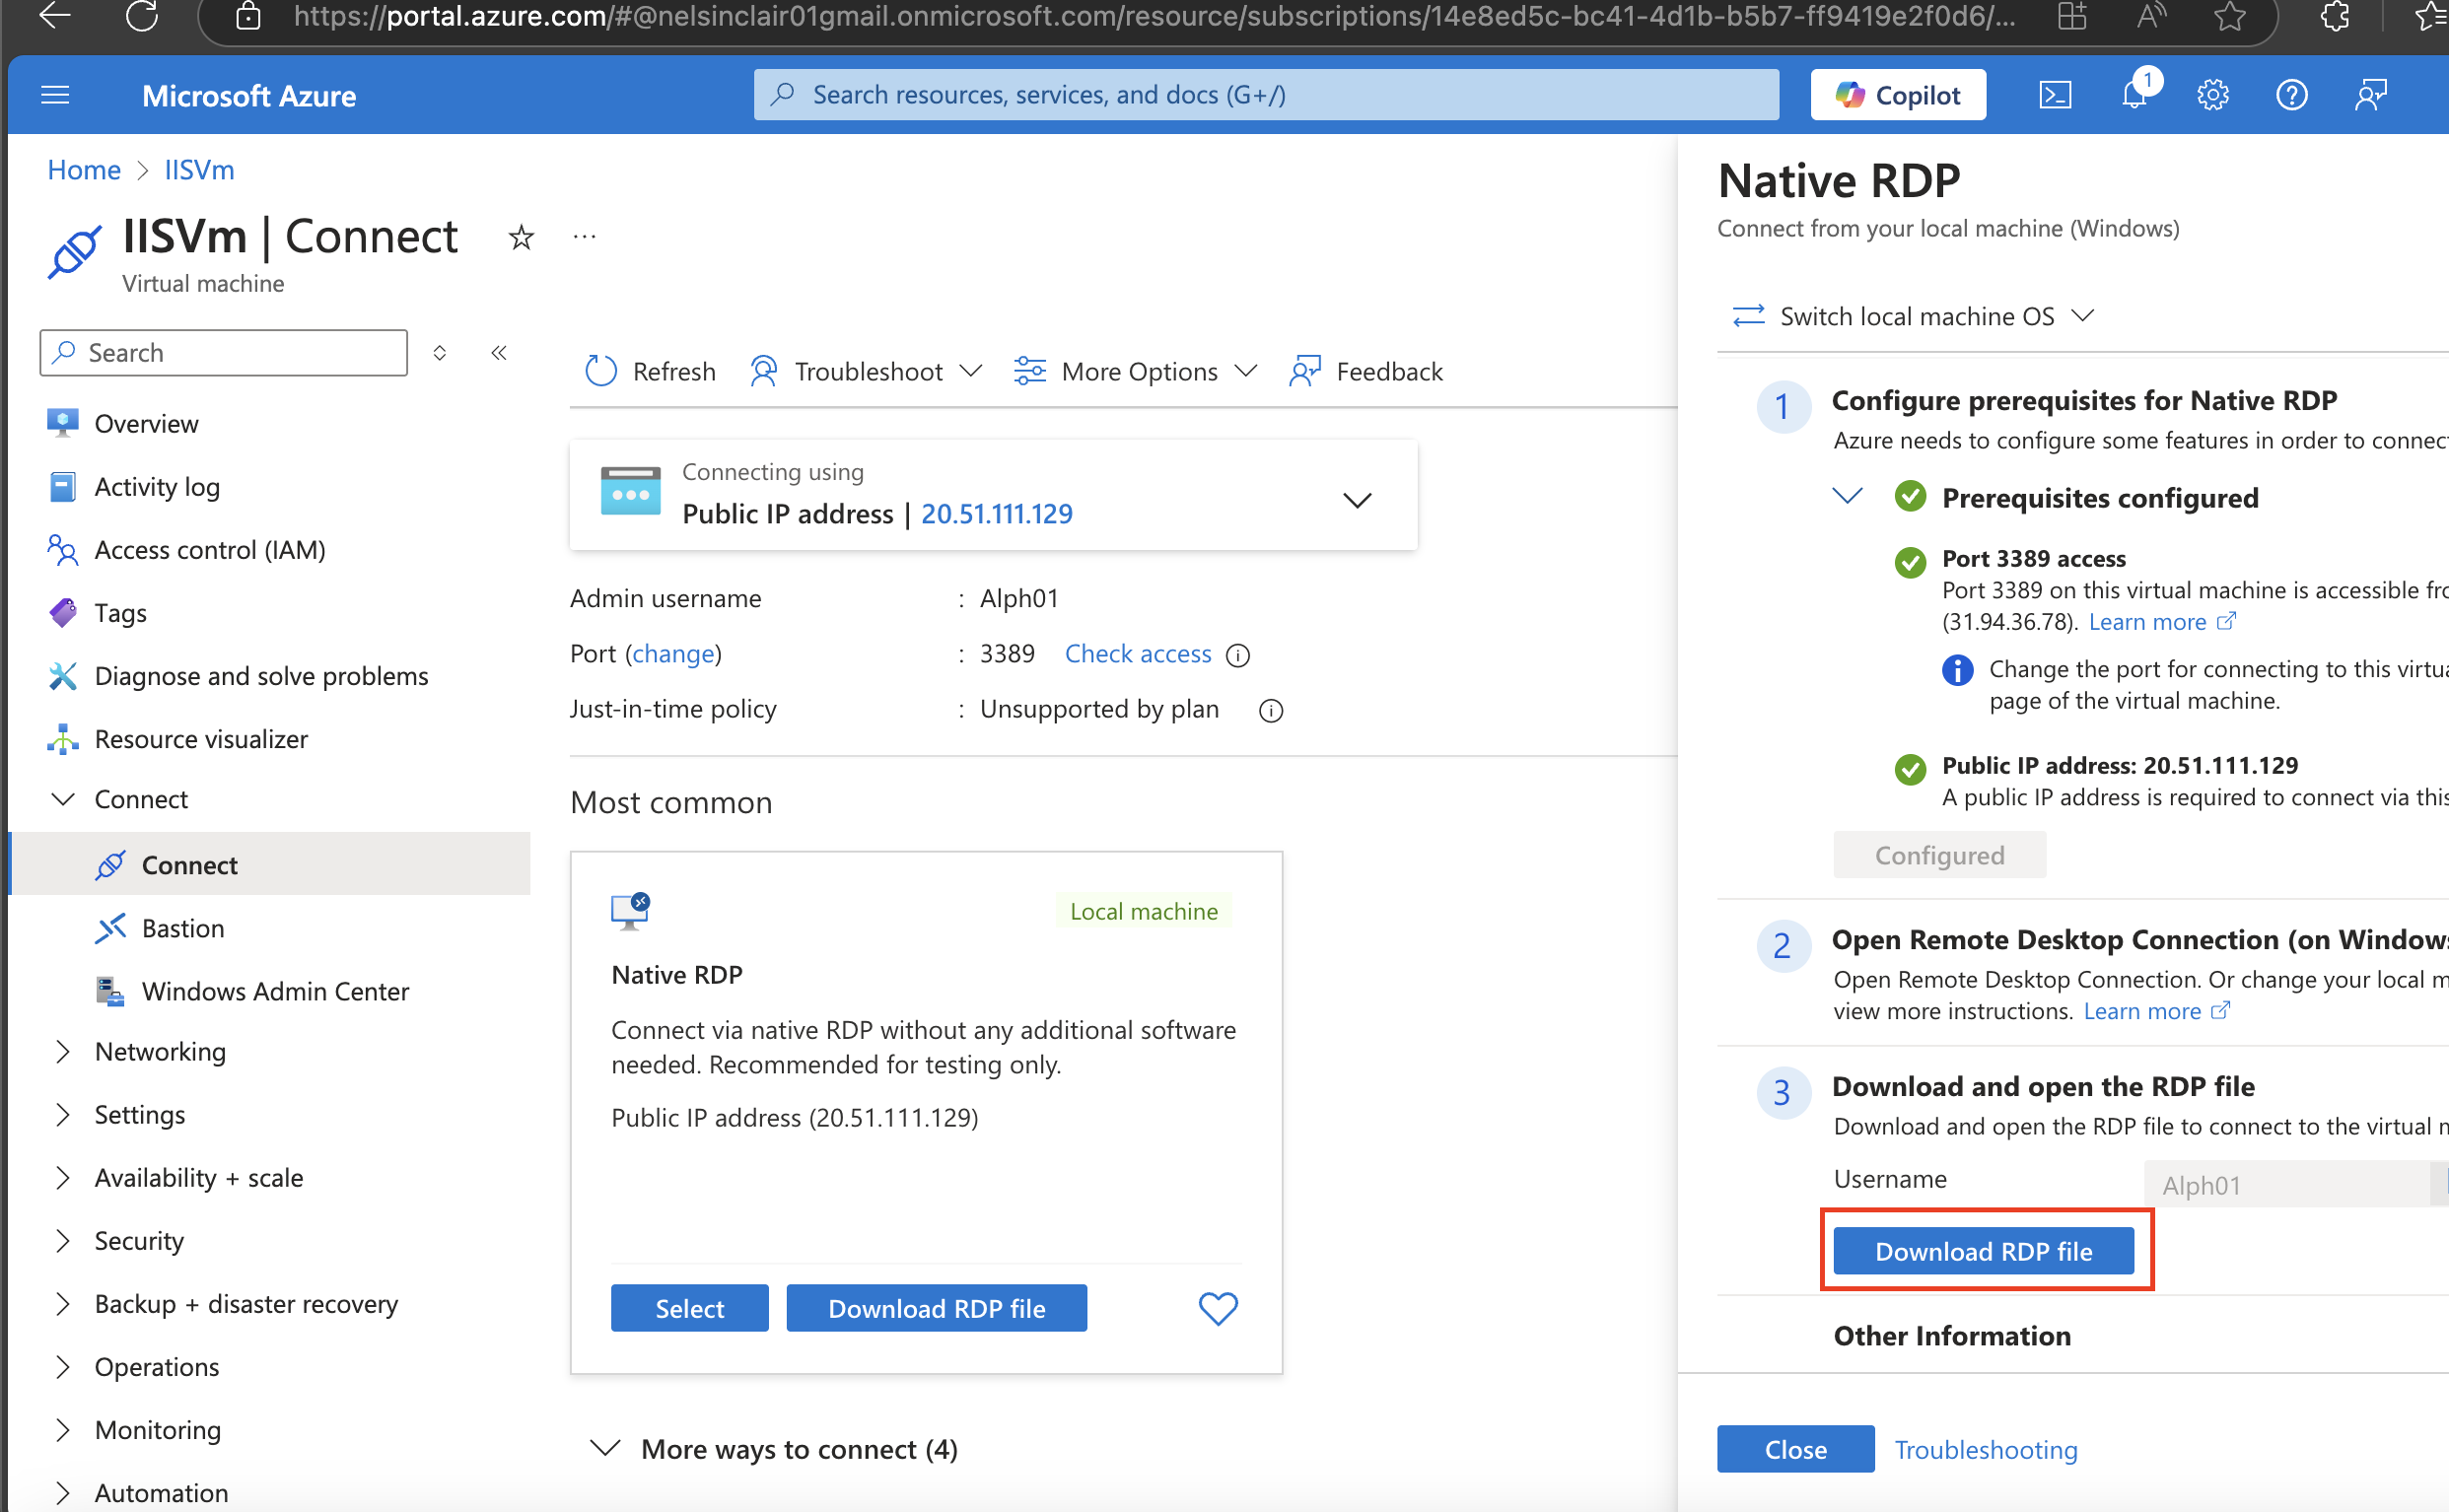Image resolution: width=2449 pixels, height=1512 pixels.
Task: Expand the Monitoring group
Action: pyautogui.click(x=63, y=1430)
